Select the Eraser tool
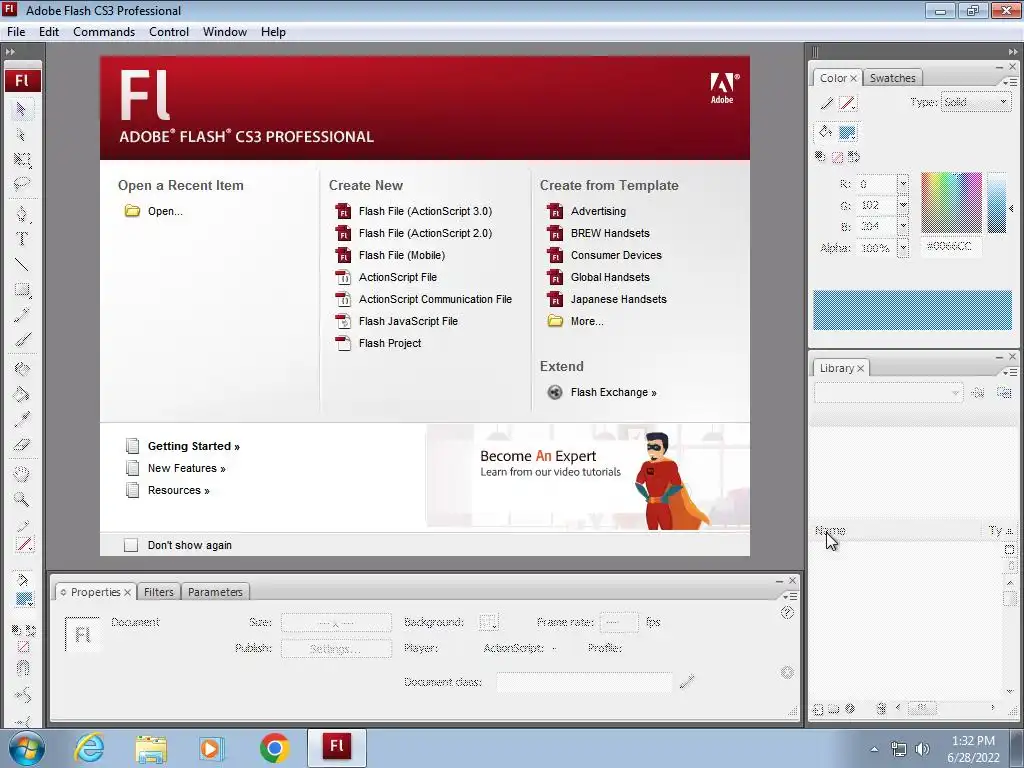The height and width of the screenshot is (768, 1024). pos(22,445)
